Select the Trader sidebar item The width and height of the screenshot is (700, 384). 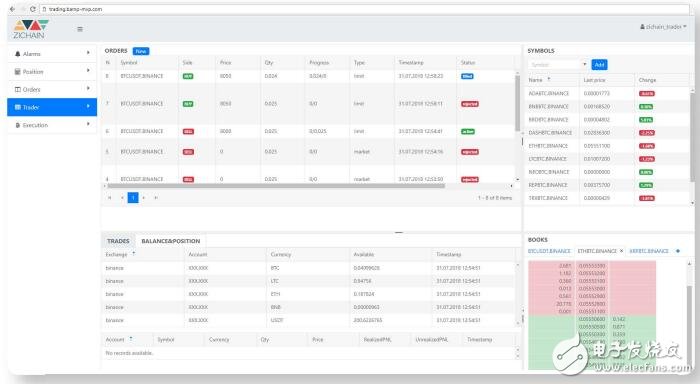[x=52, y=107]
